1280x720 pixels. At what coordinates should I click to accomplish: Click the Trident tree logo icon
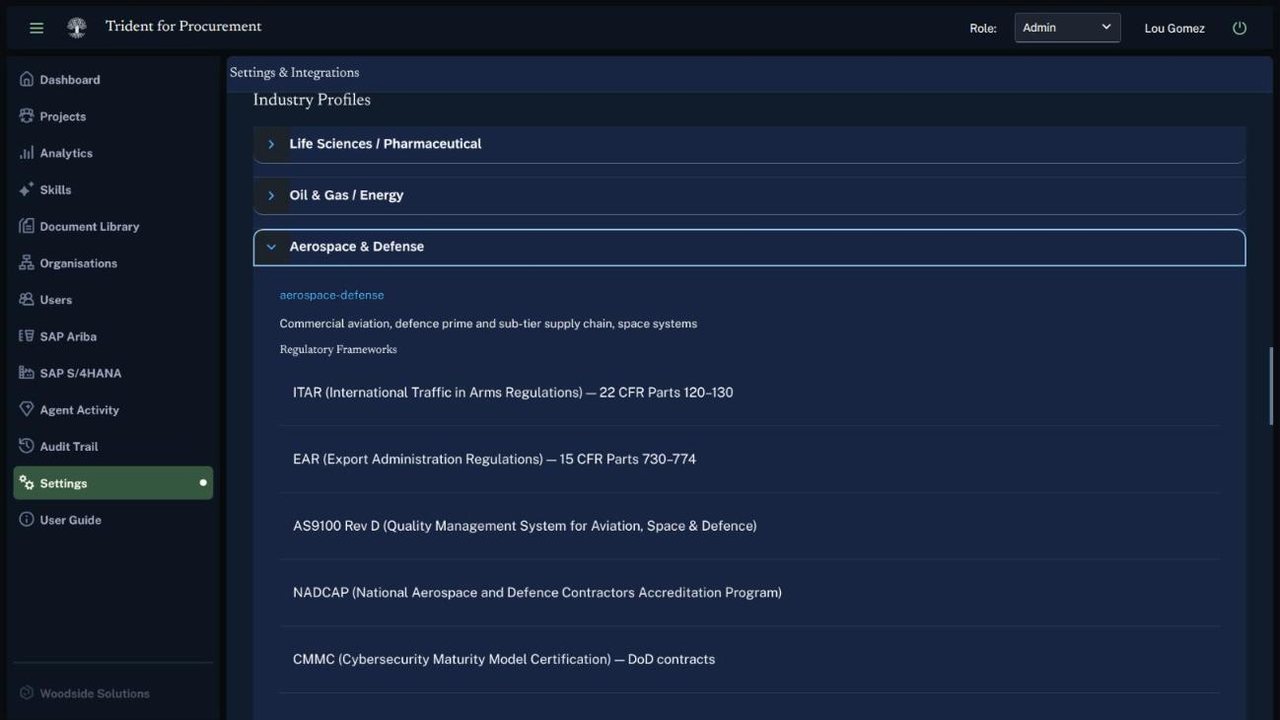[x=76, y=28]
